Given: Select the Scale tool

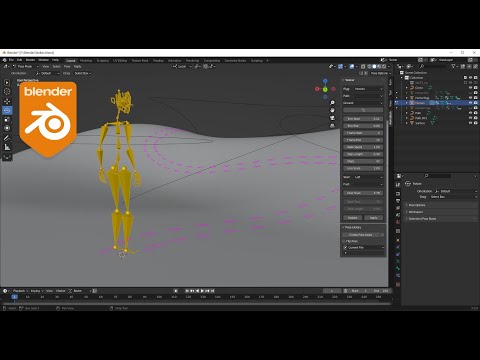Looking at the screenshot, I should click(x=7, y=119).
